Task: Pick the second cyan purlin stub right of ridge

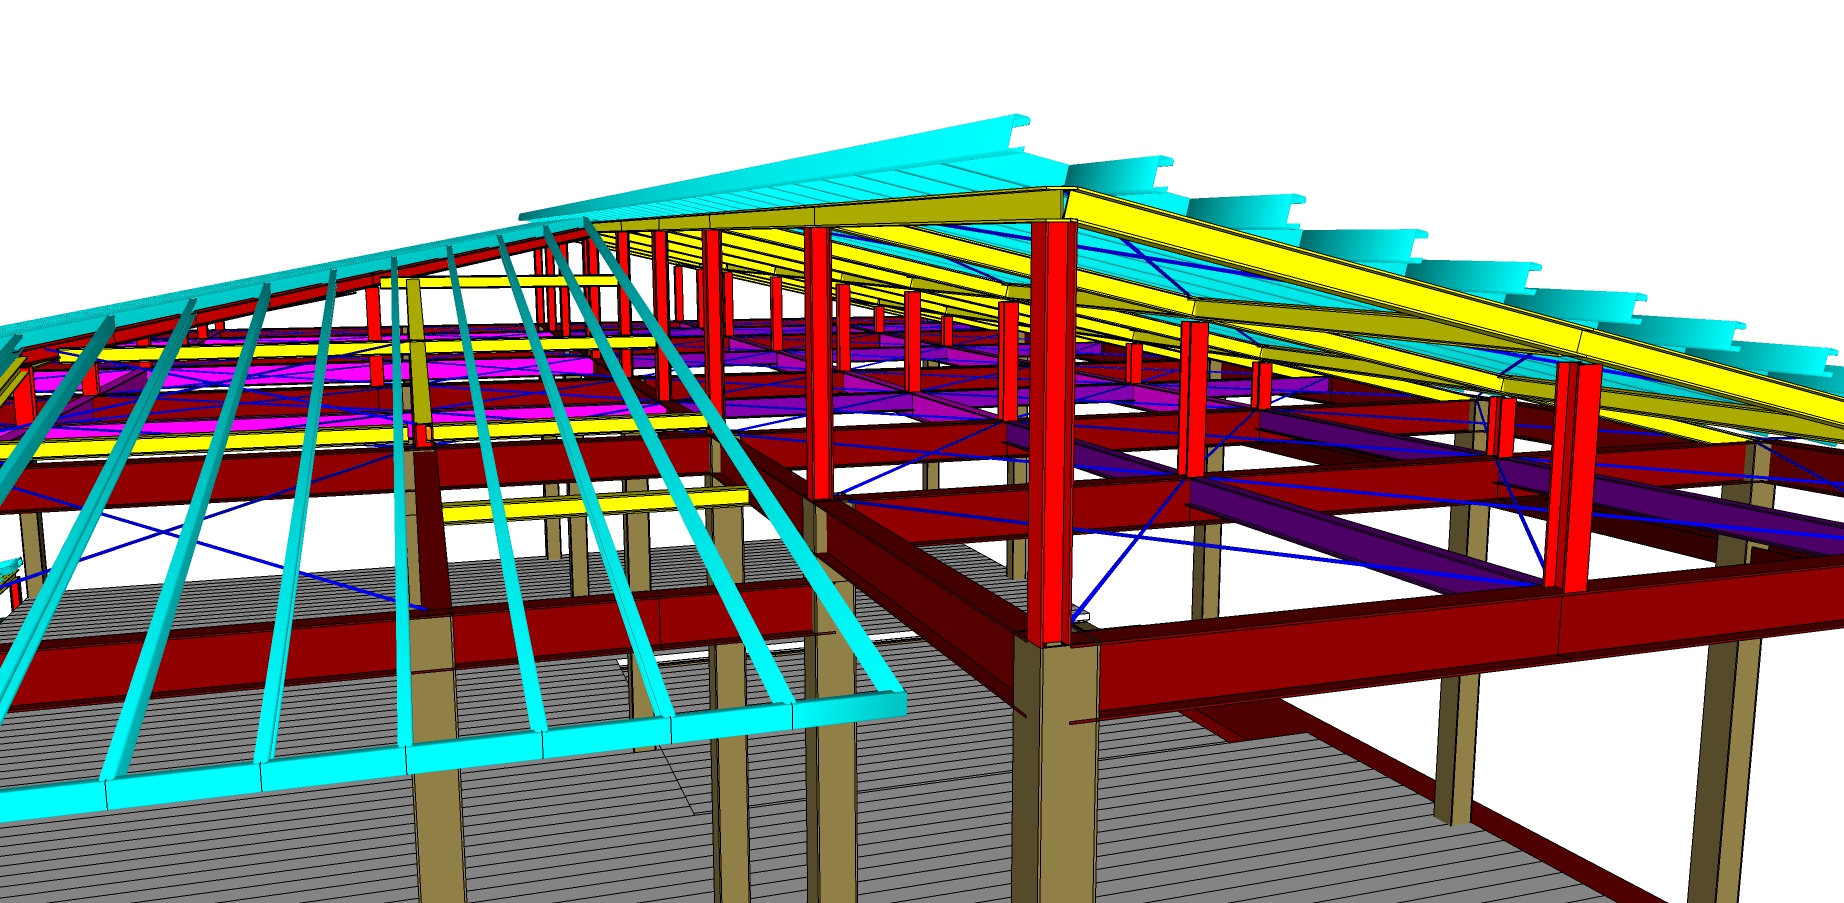Action: [1240, 208]
